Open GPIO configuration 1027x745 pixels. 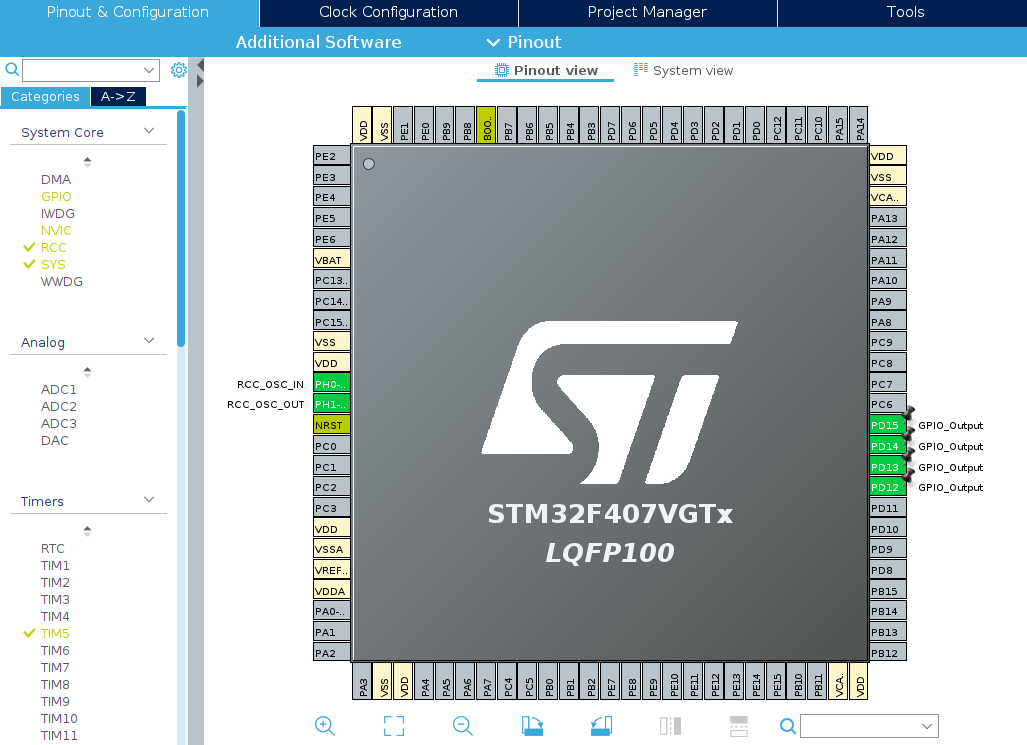56,197
